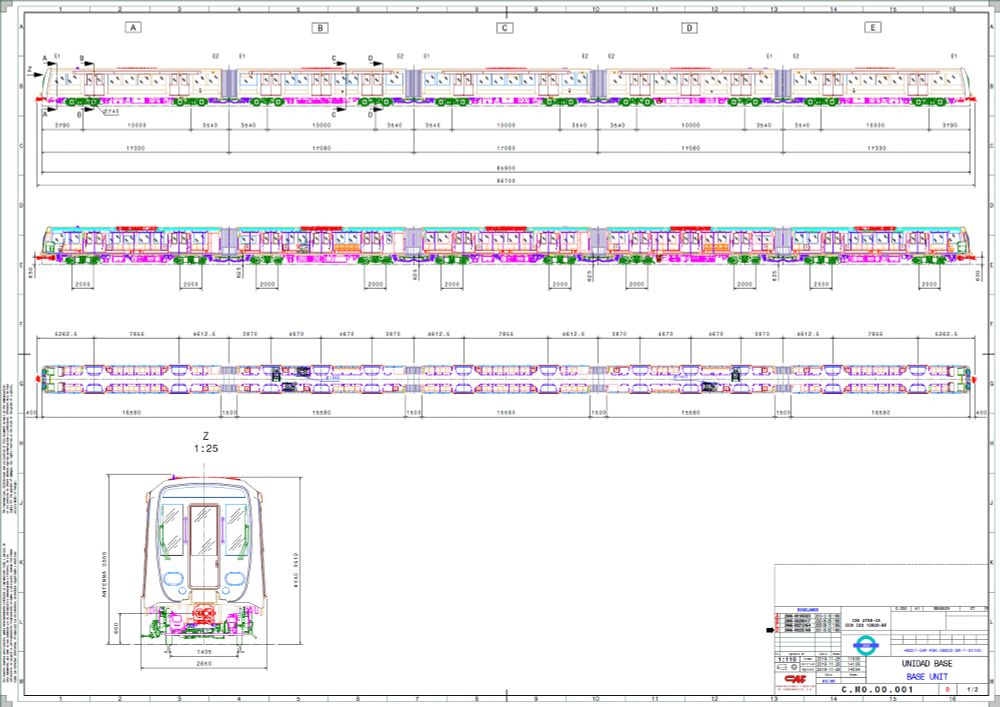Click the 17330 dimension under car E
The height and width of the screenshot is (707, 1000).
[x=876, y=148]
